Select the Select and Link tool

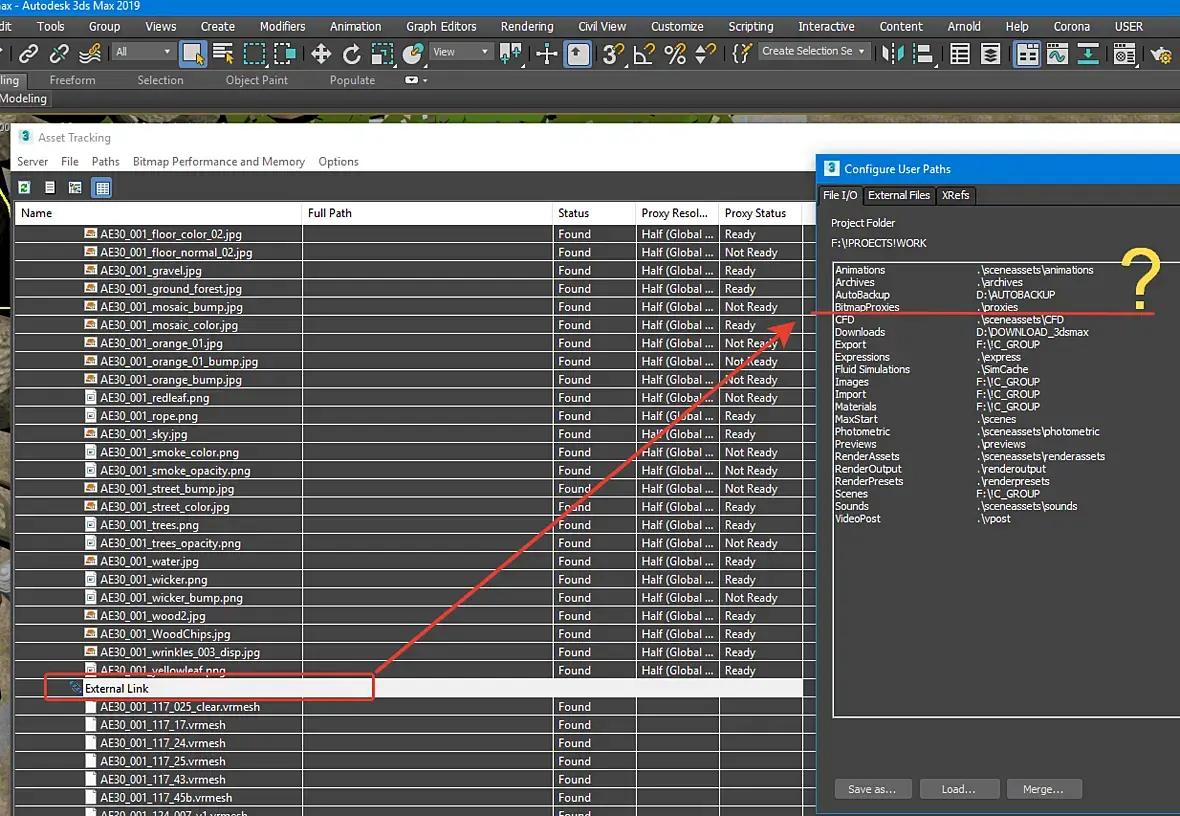coord(29,53)
